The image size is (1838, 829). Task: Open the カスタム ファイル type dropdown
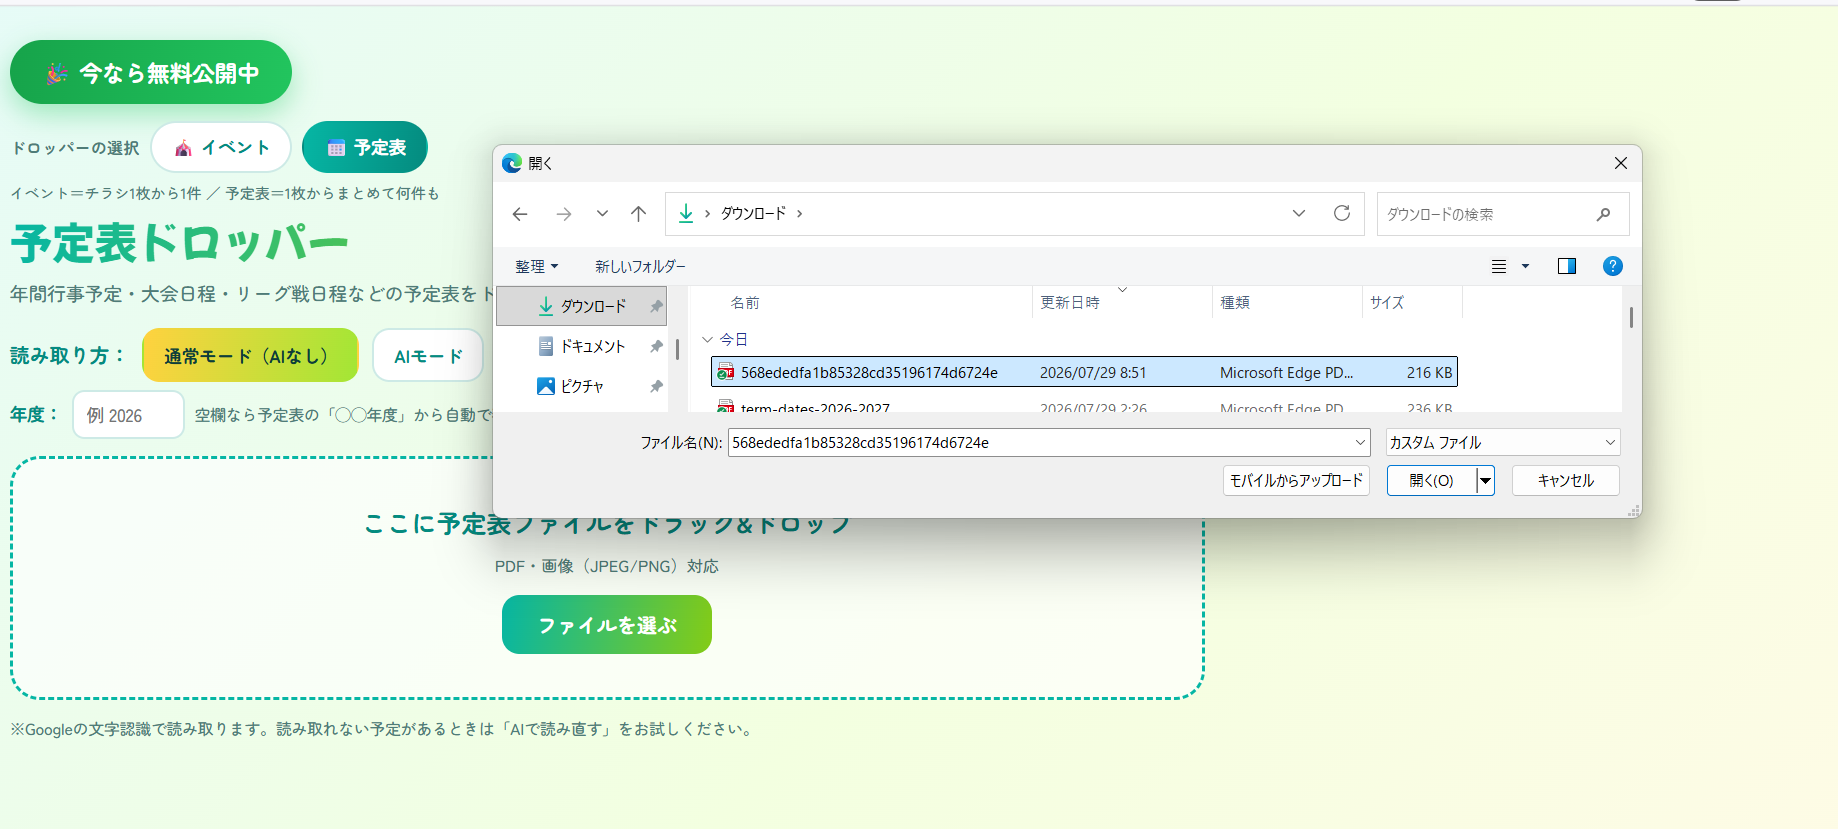click(x=1503, y=442)
